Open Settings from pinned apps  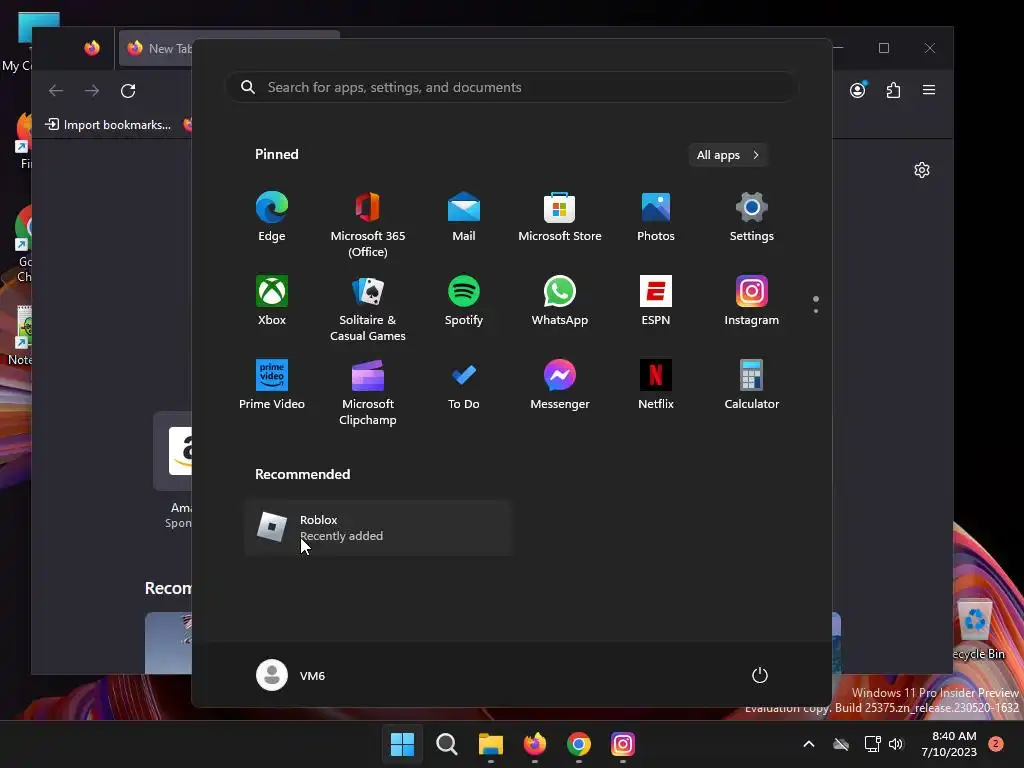click(x=752, y=217)
